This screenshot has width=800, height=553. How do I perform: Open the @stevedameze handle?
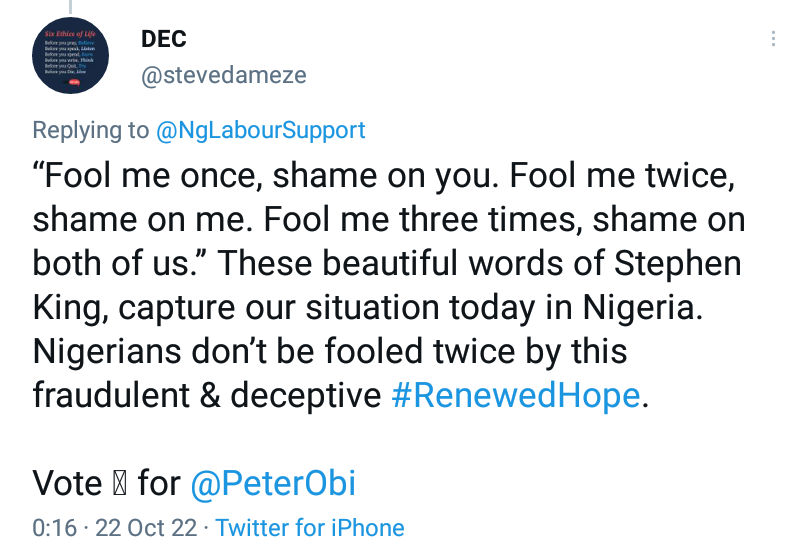tap(224, 75)
